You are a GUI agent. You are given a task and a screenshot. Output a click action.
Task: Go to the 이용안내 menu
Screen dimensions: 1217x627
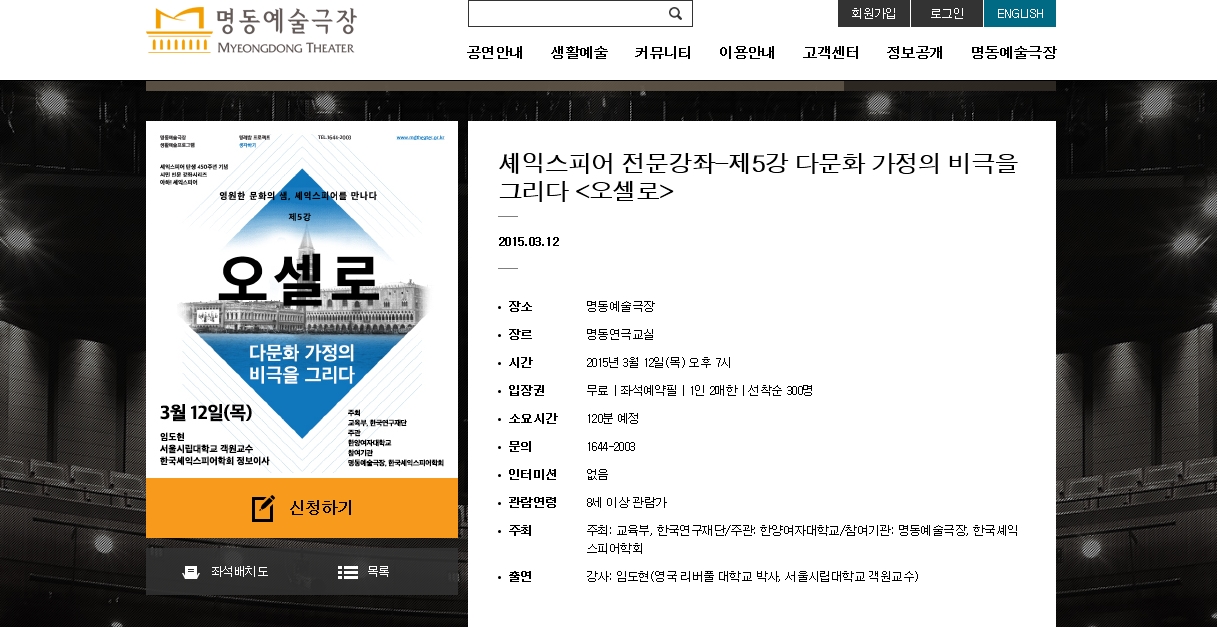747,53
